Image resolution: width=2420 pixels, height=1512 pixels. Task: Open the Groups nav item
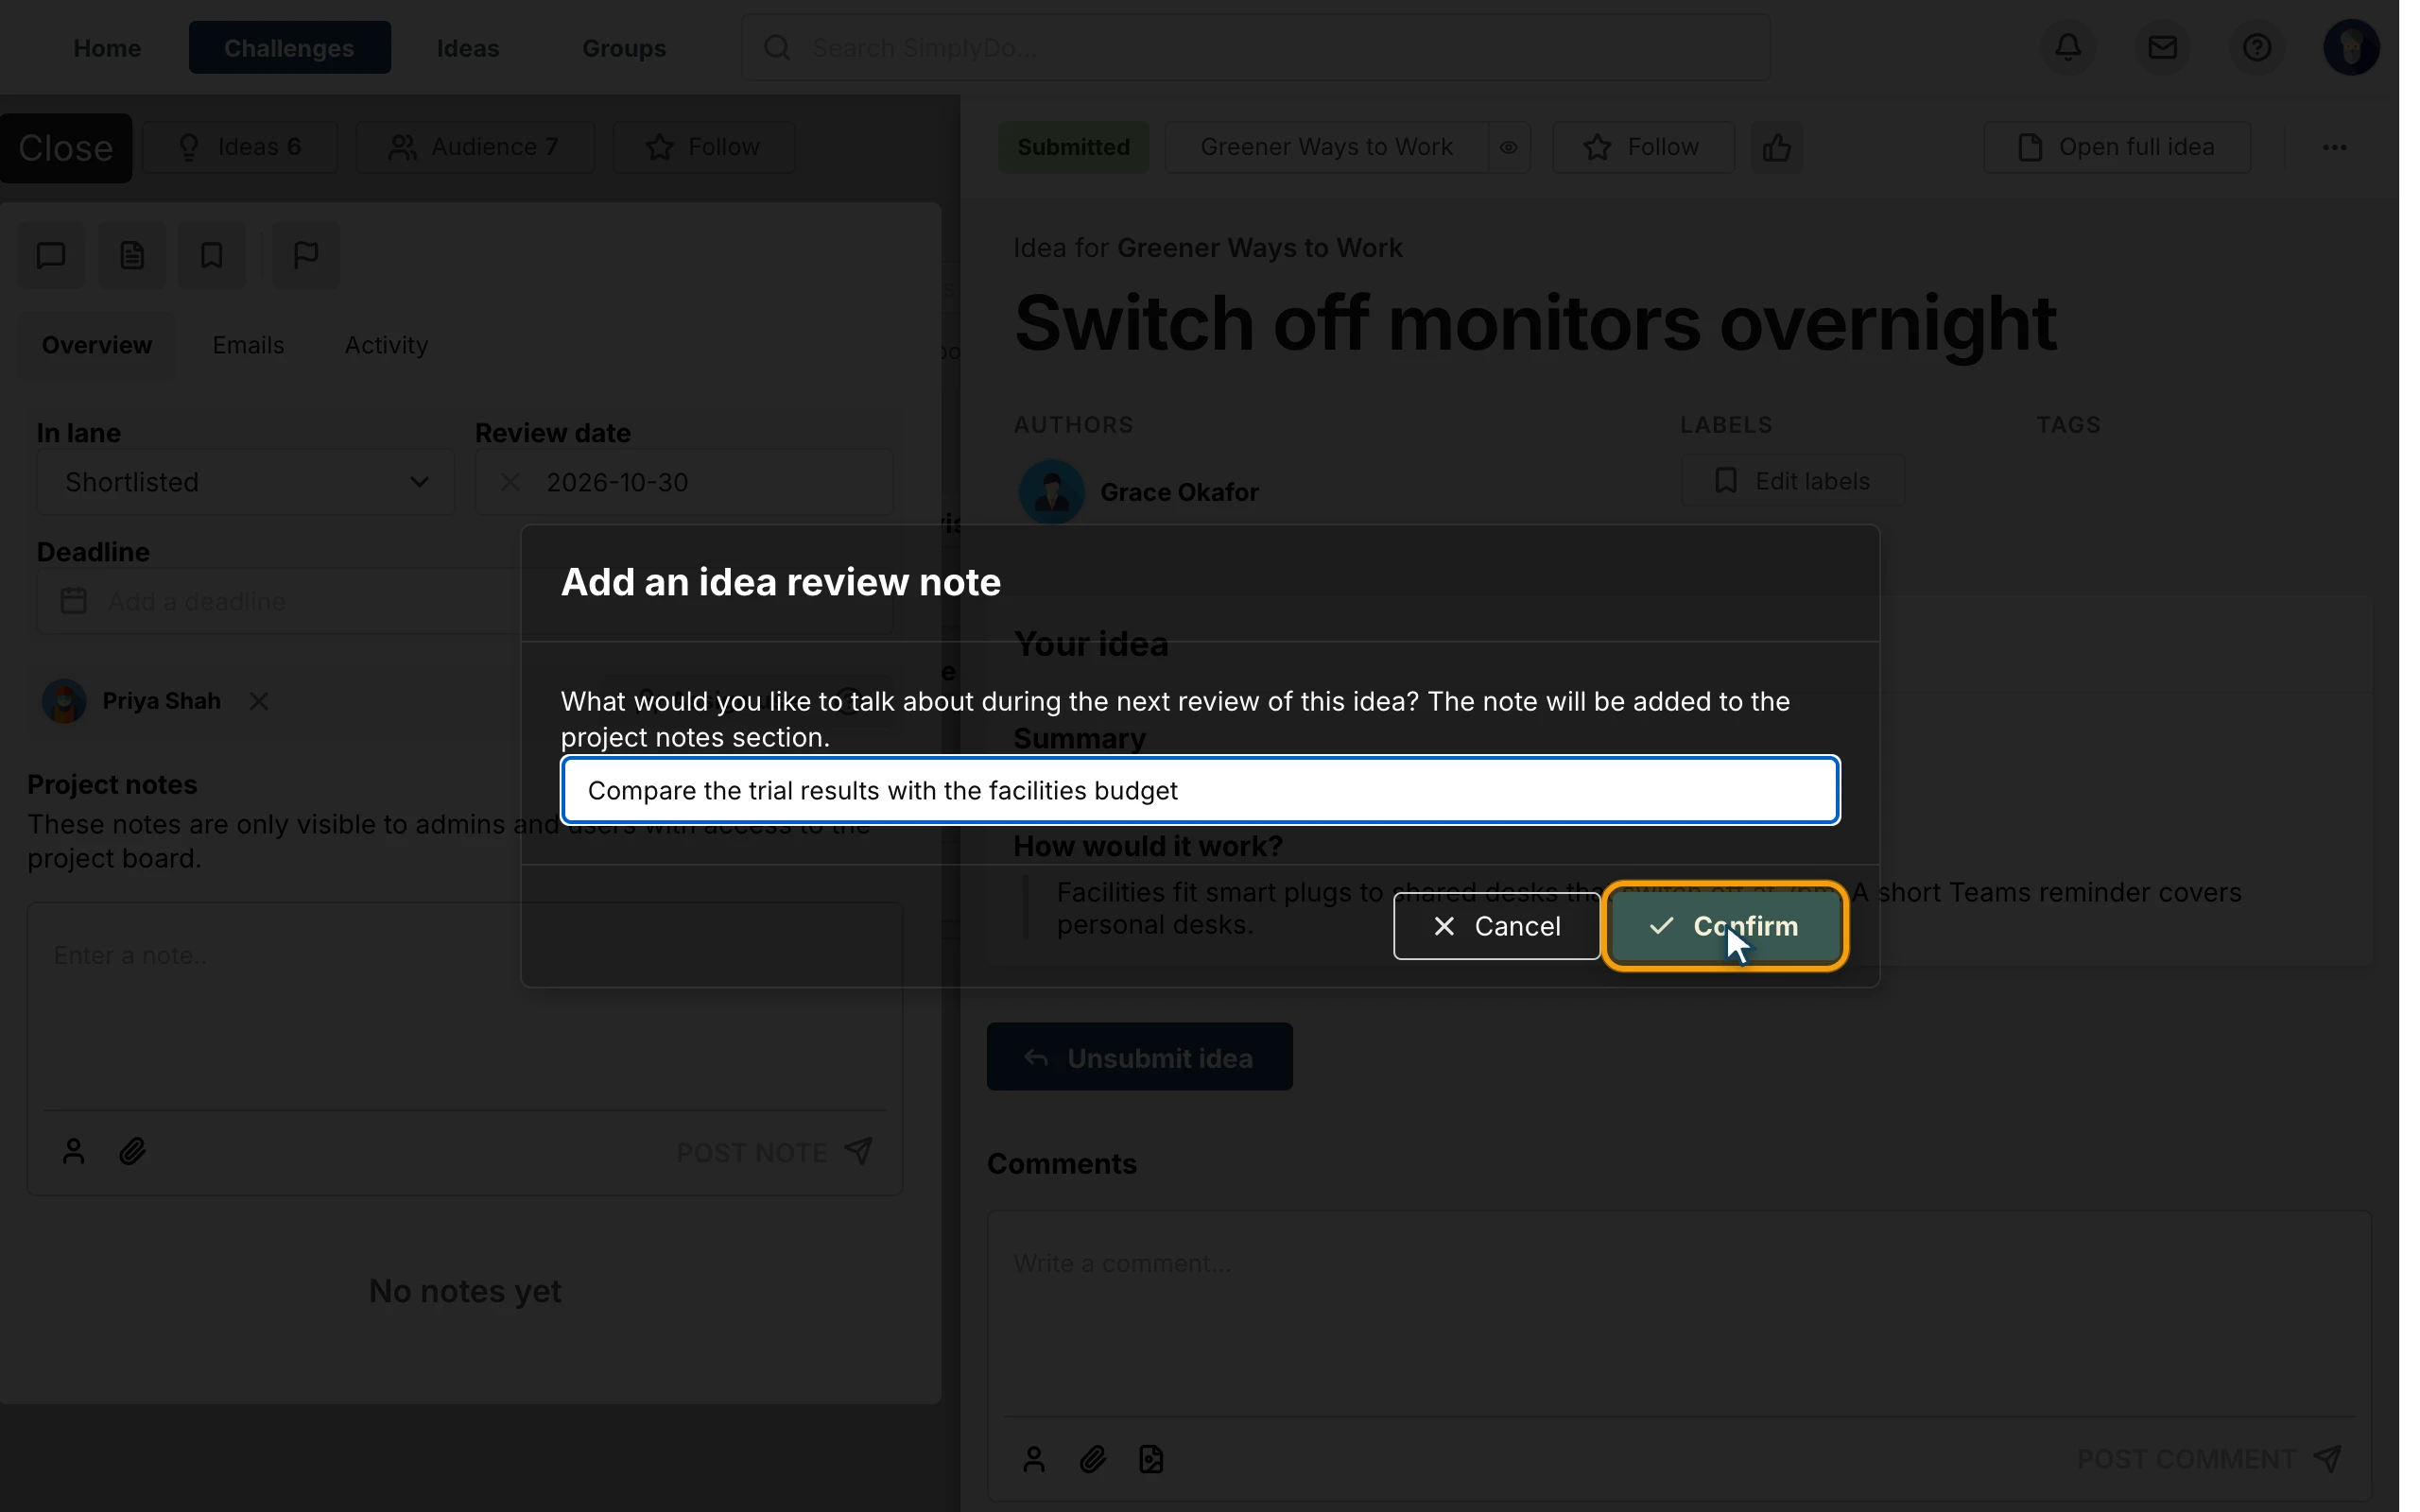[624, 47]
